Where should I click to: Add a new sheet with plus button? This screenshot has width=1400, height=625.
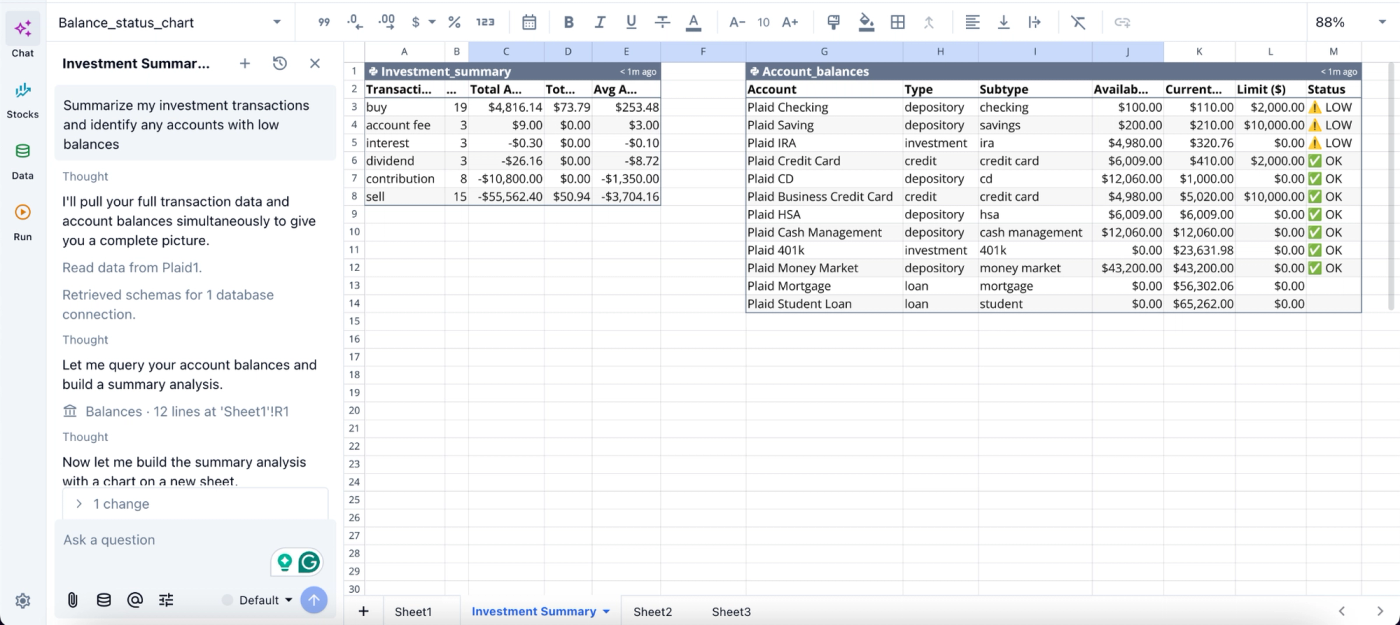pyautogui.click(x=363, y=611)
